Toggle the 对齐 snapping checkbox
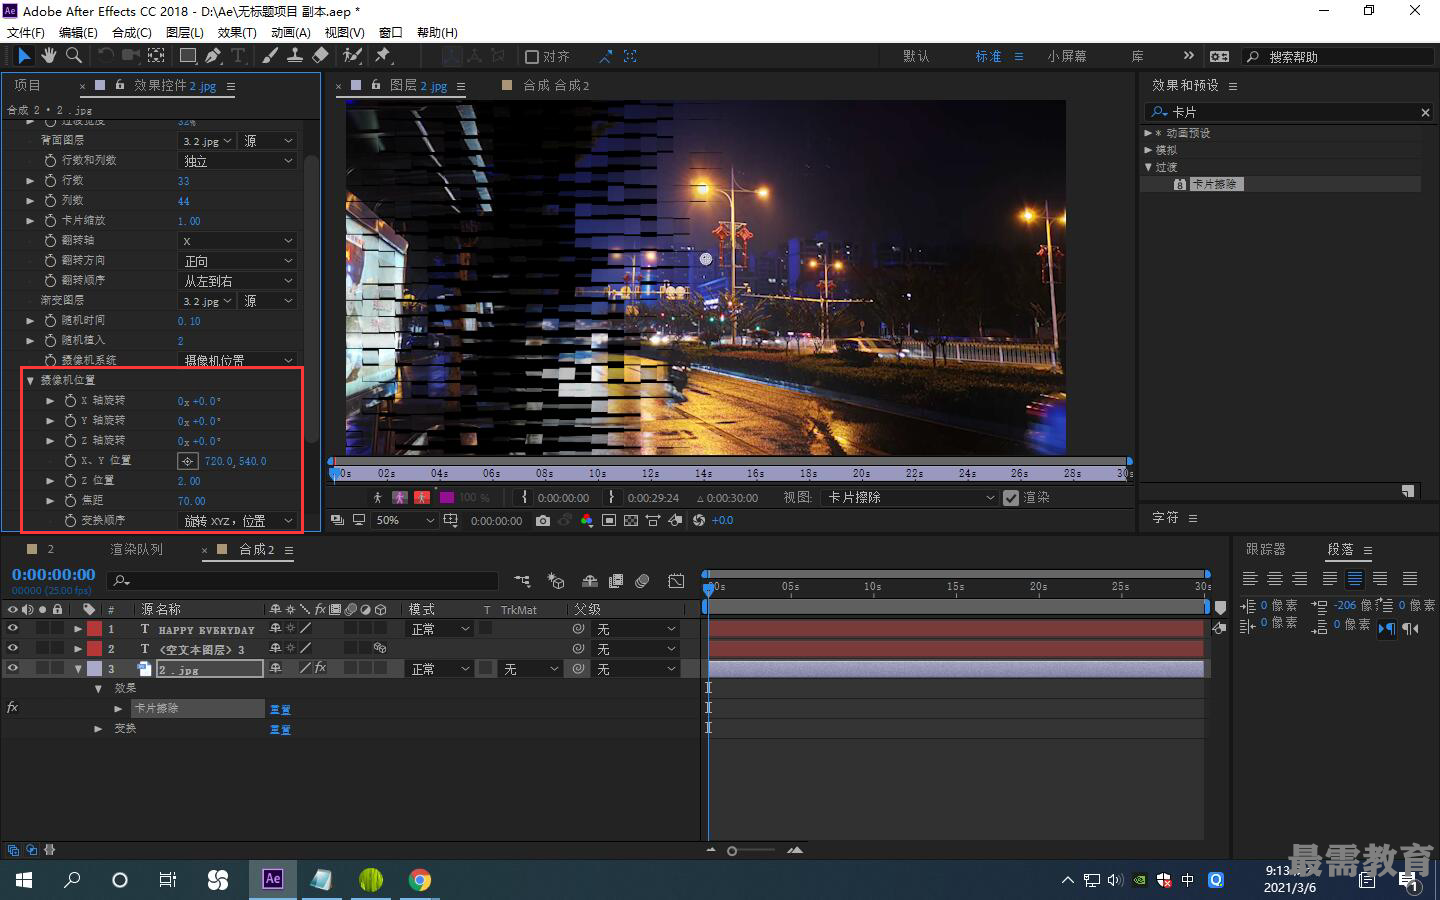Image resolution: width=1440 pixels, height=900 pixels. [x=532, y=57]
